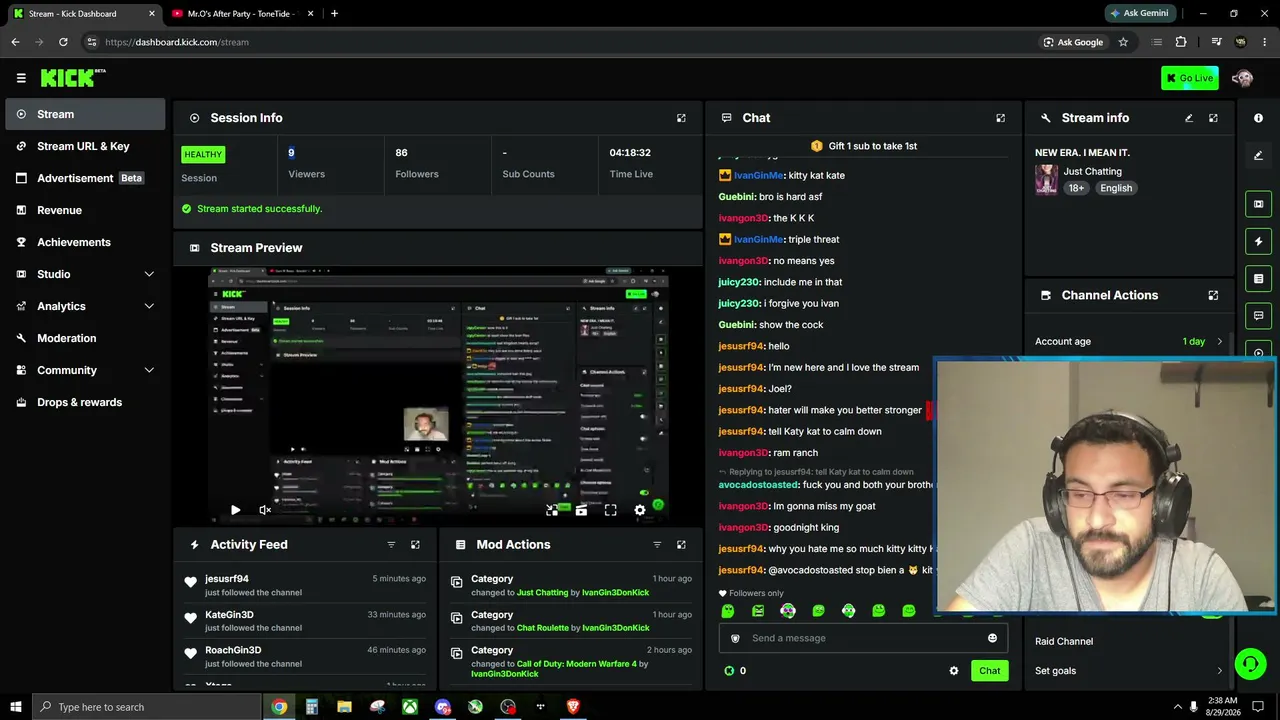Pop out the Activity Feed panel
The height and width of the screenshot is (720, 1280).
tap(415, 544)
